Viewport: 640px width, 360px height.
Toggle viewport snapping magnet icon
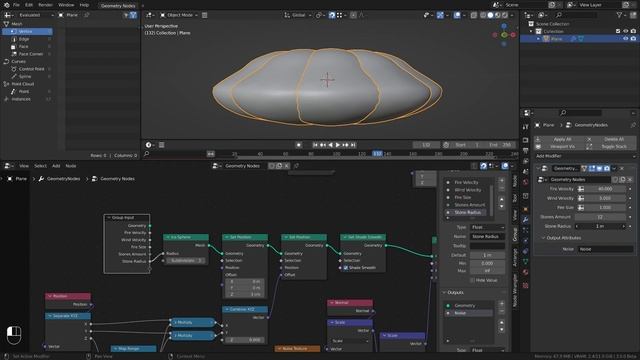[x=332, y=15]
